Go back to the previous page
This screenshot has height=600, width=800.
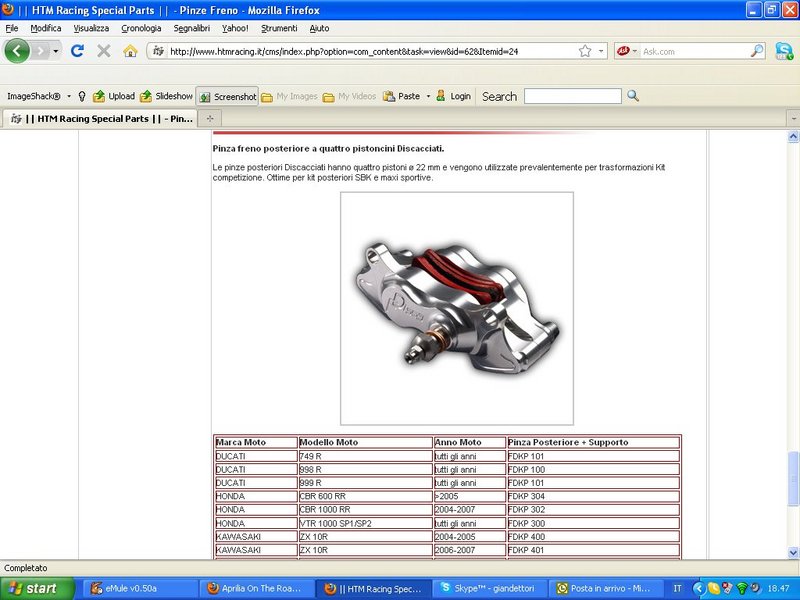tap(17, 51)
